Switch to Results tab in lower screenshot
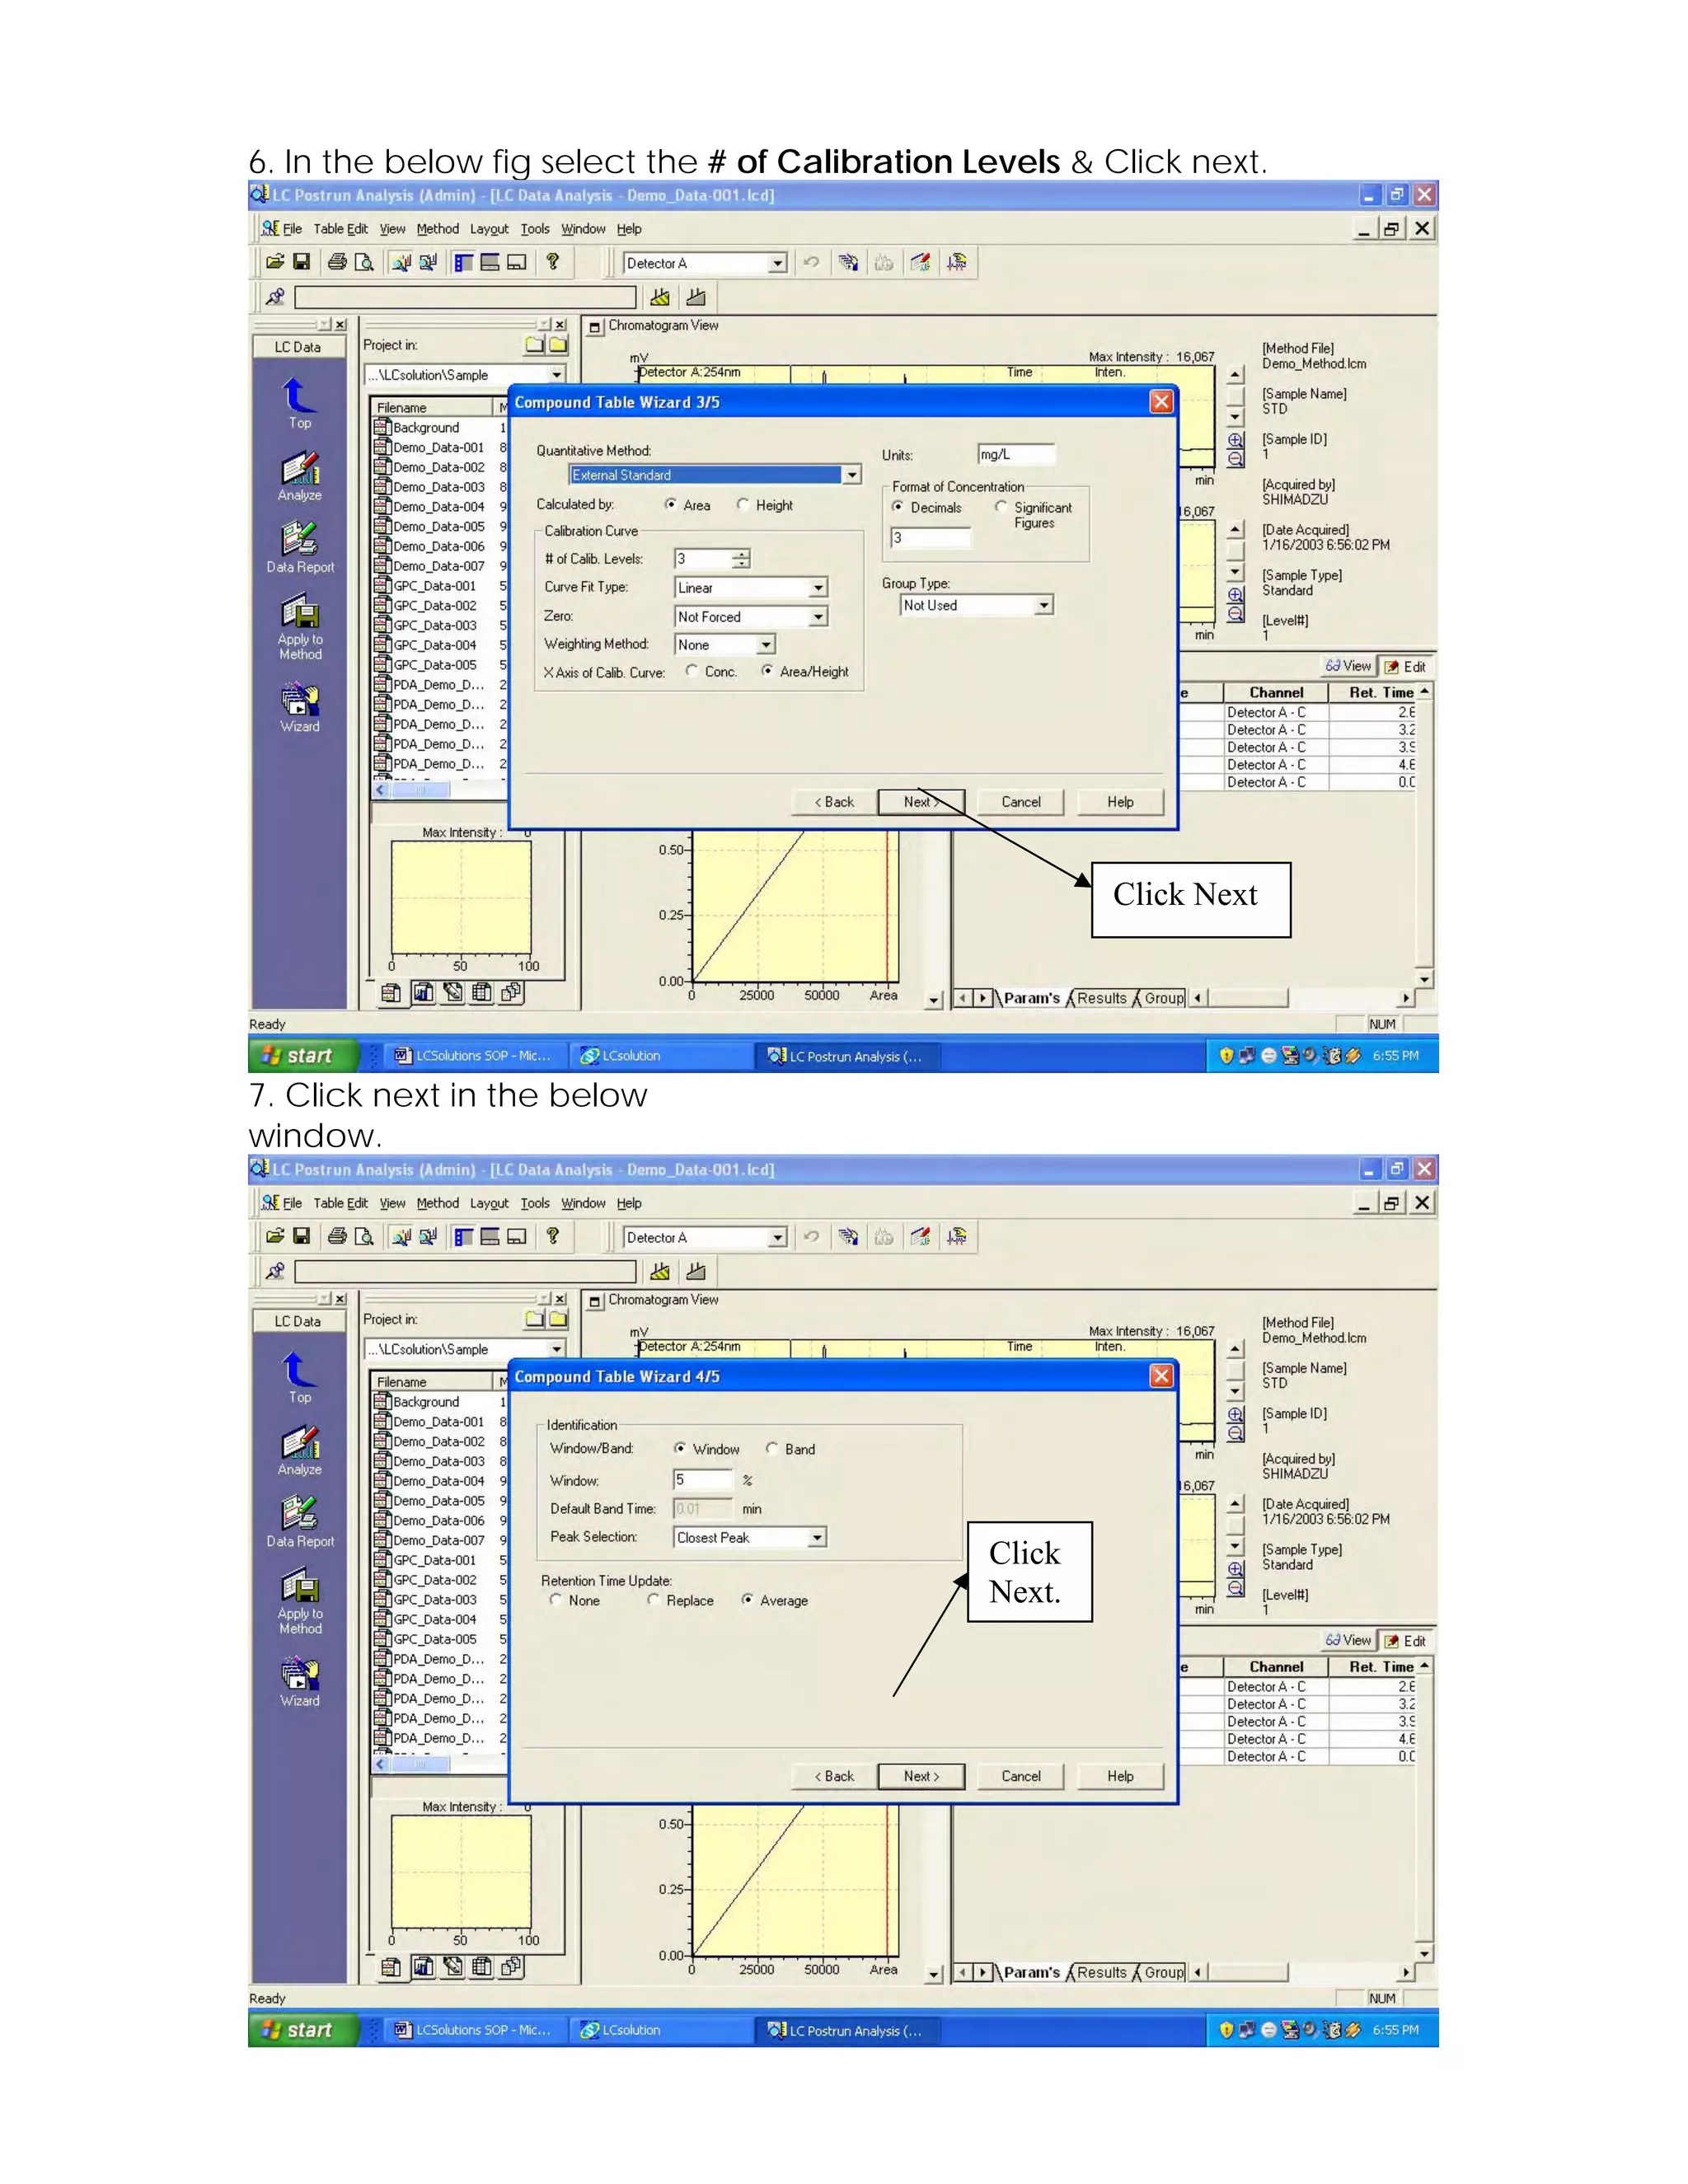Screen dimensions: 1688x2184 coord(1101,1972)
